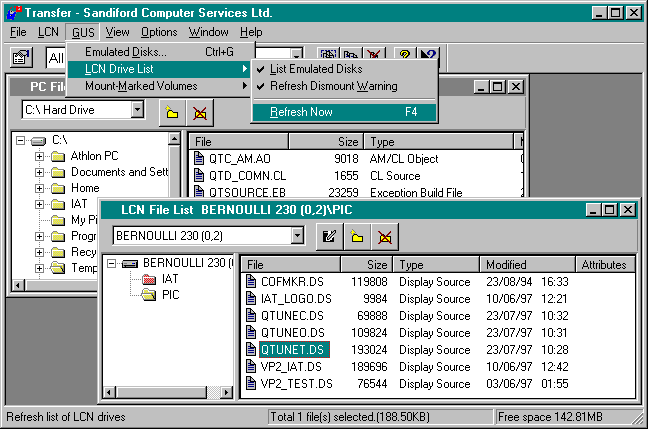Open the Options menu
The image size is (648, 429).
[x=159, y=32]
